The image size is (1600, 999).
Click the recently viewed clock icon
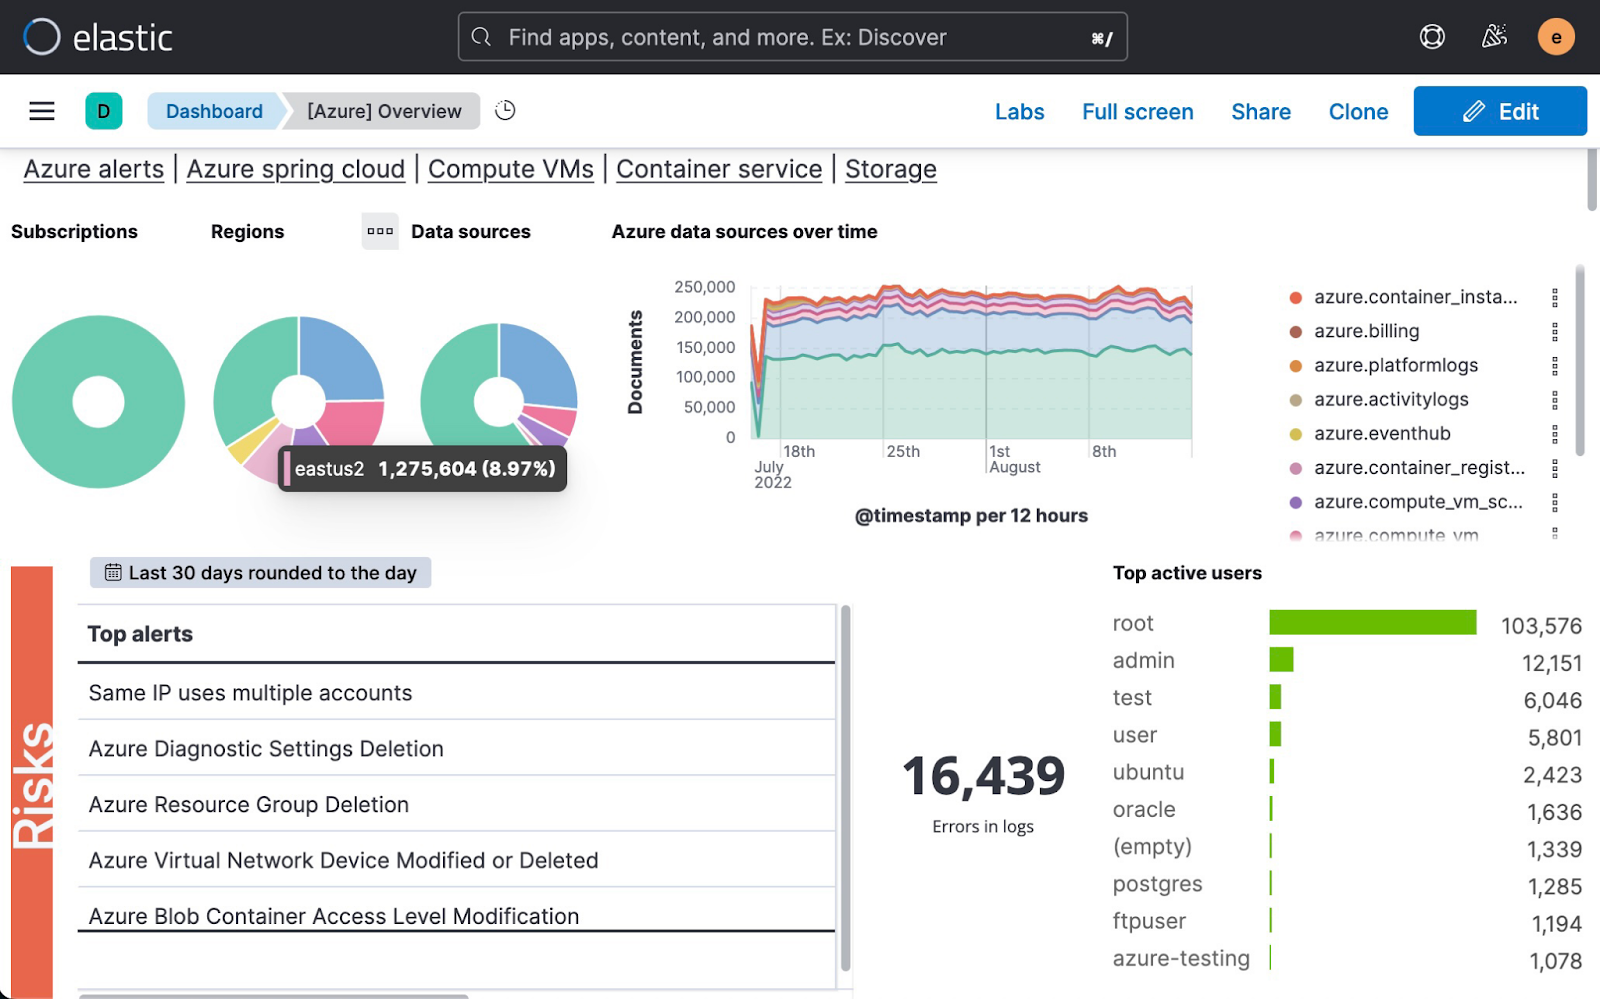click(505, 111)
